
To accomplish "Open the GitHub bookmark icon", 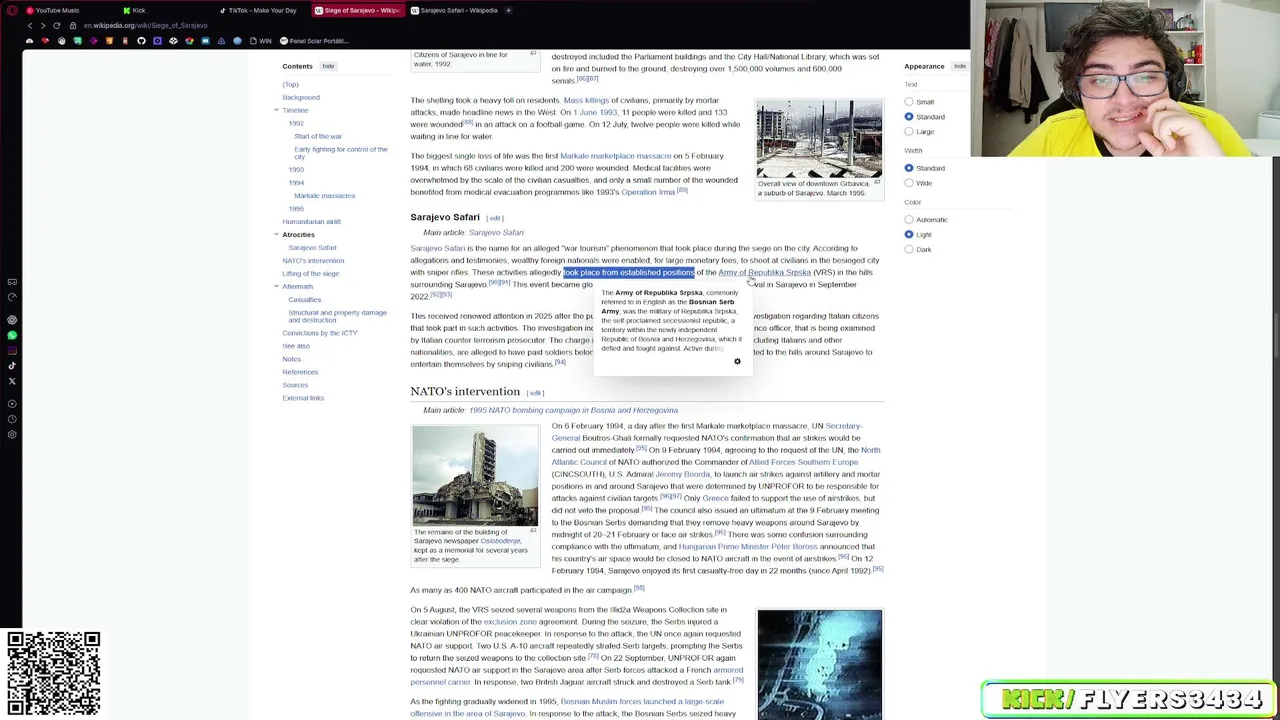I will coord(141,41).
